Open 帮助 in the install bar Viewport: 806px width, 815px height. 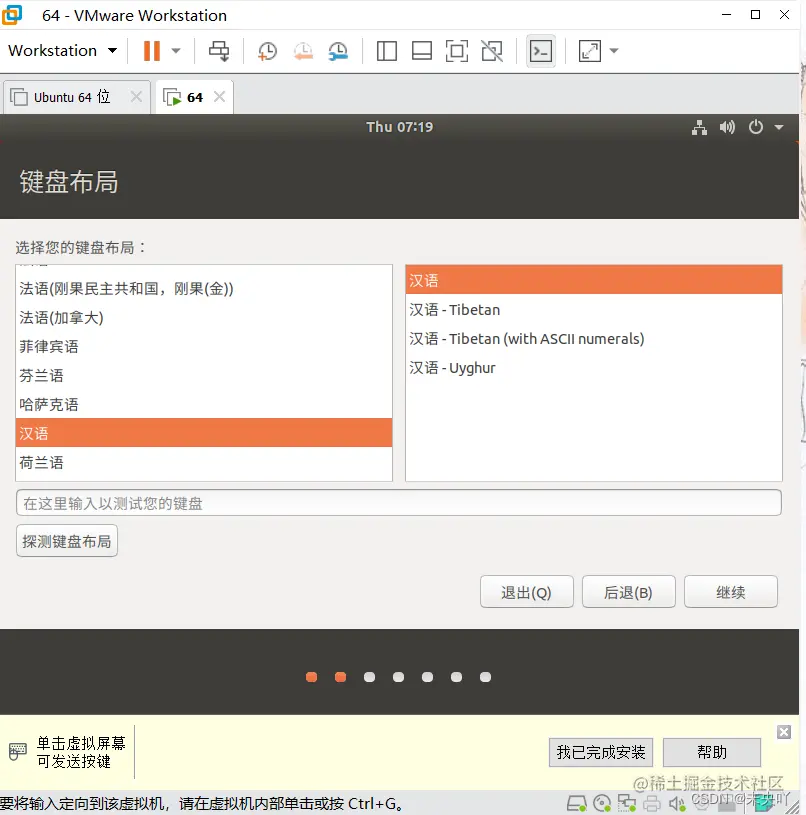coord(712,752)
